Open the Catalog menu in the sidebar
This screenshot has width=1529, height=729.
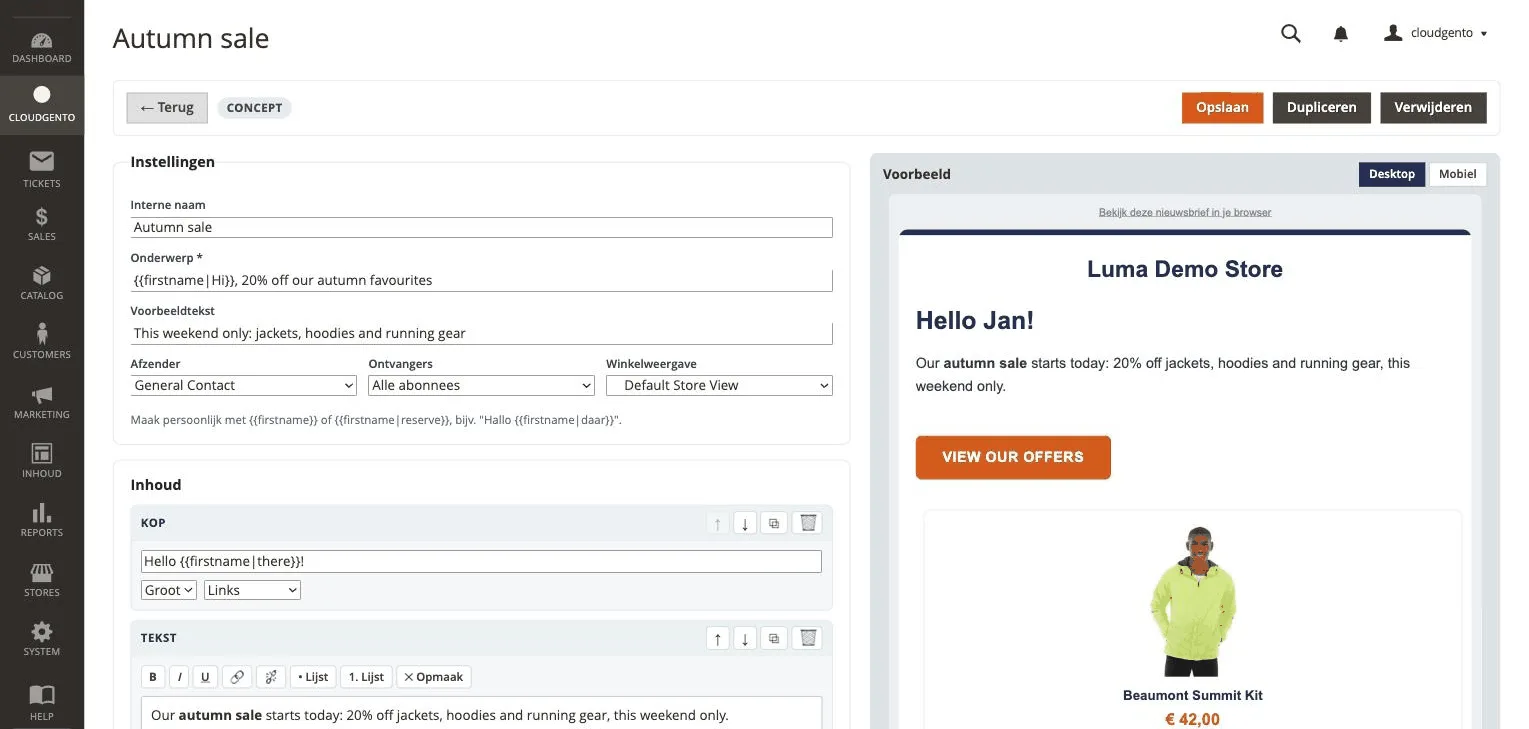point(42,283)
